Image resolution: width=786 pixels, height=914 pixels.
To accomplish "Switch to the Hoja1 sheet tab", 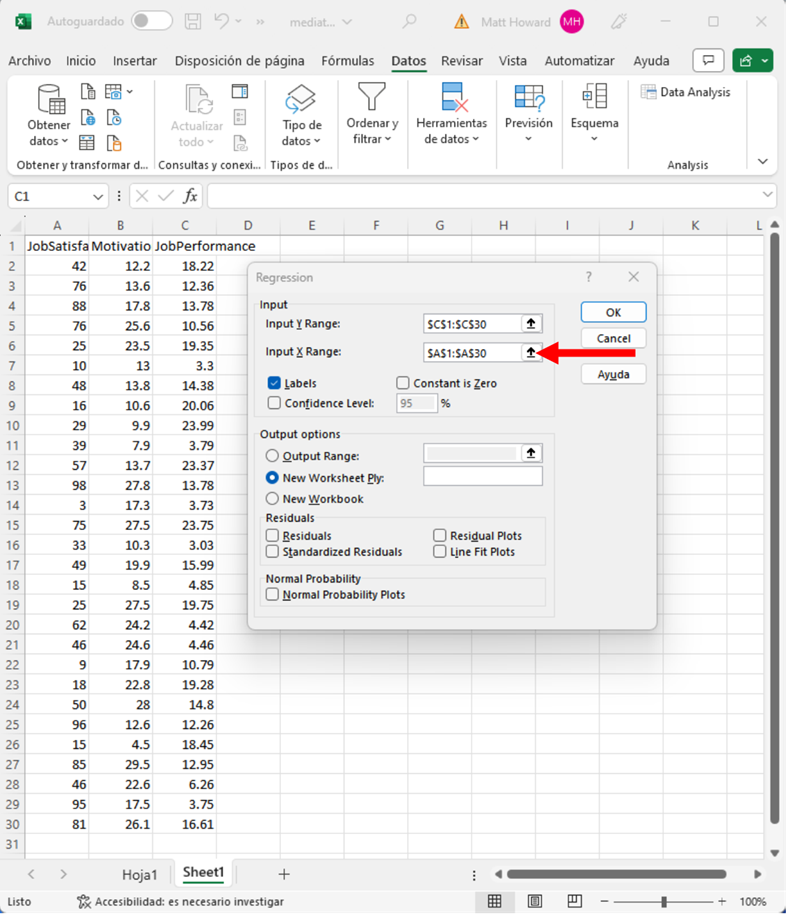I will point(140,874).
